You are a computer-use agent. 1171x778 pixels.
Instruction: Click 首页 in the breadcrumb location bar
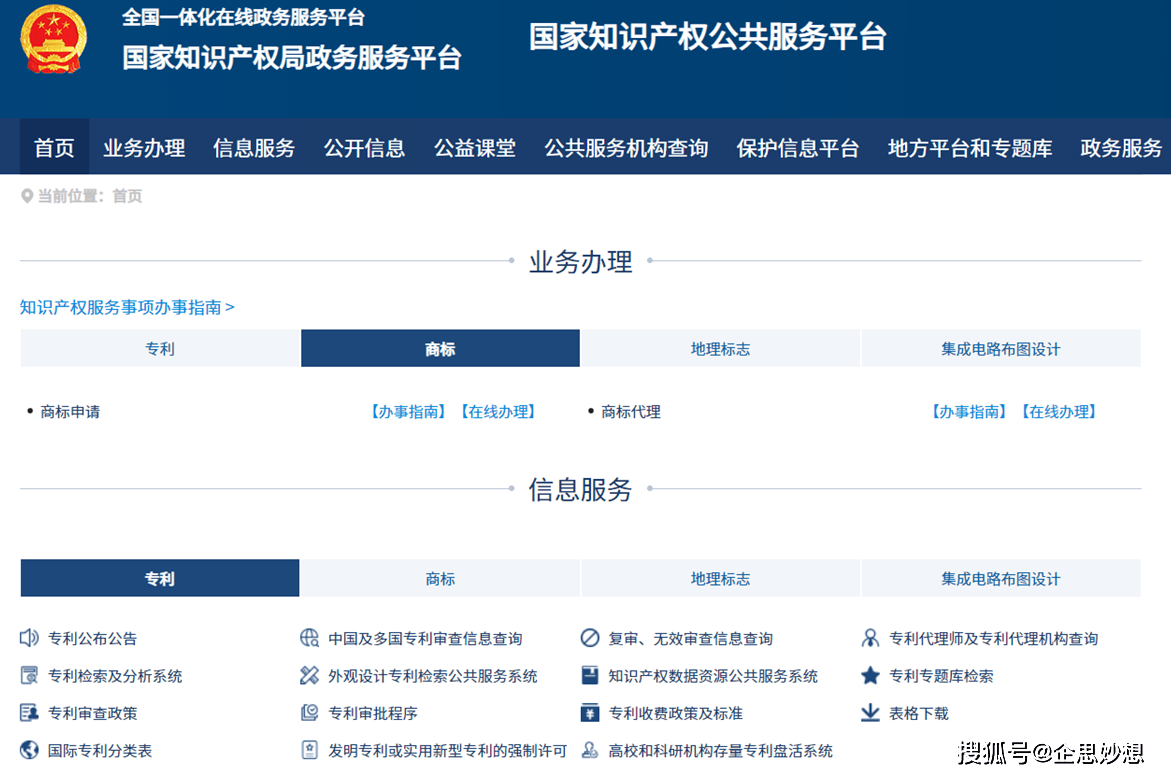[x=127, y=197]
